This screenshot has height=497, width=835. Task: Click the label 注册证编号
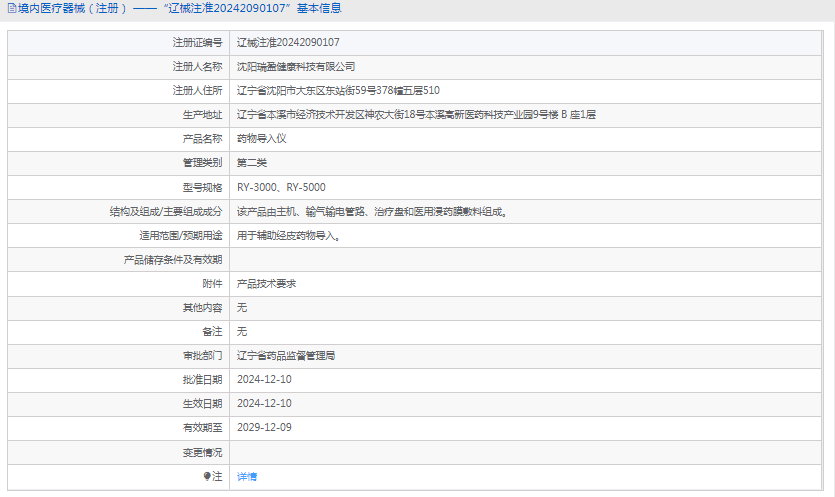click(x=197, y=43)
